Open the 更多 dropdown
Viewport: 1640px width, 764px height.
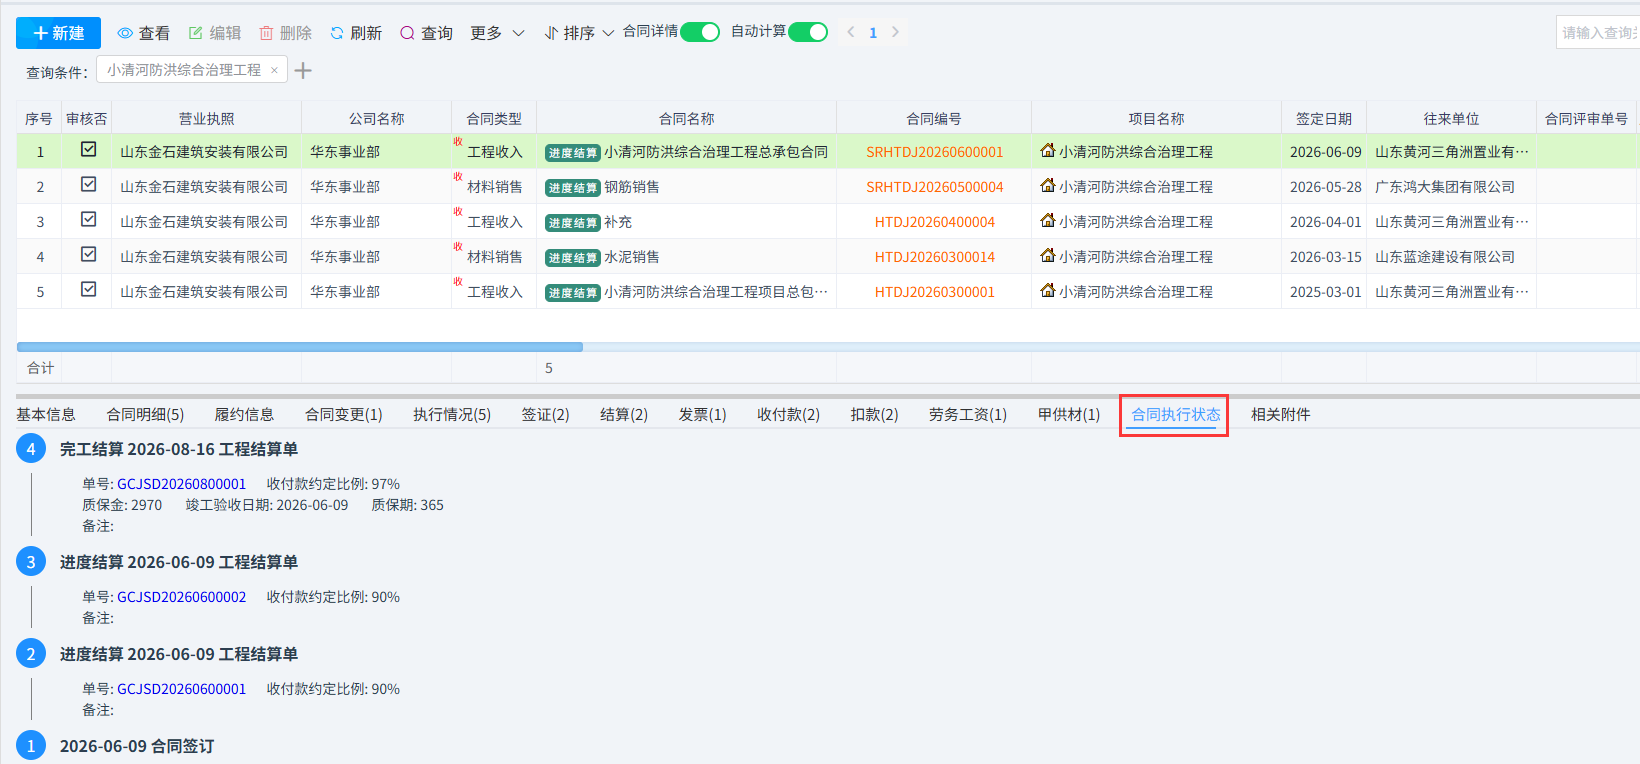point(497,33)
